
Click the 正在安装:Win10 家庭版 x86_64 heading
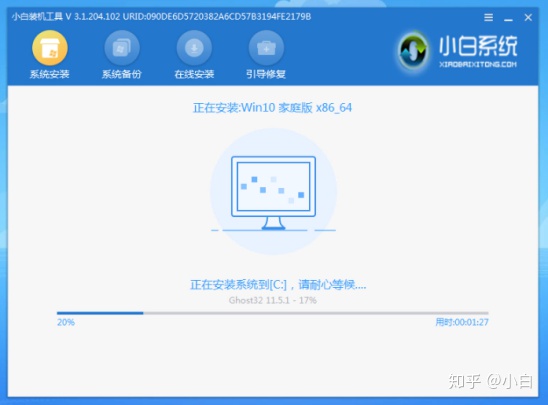272,108
